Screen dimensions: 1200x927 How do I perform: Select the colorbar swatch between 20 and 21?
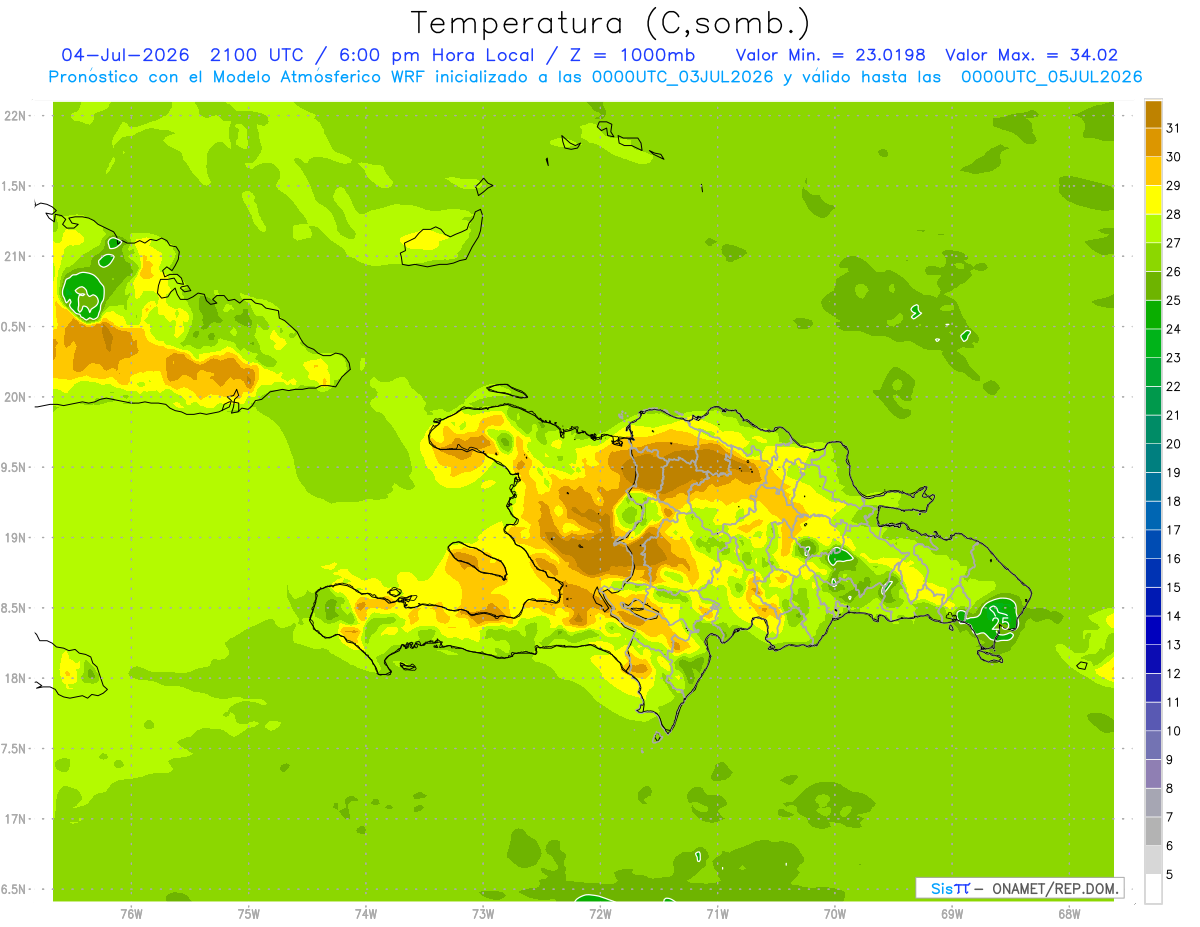1153,429
